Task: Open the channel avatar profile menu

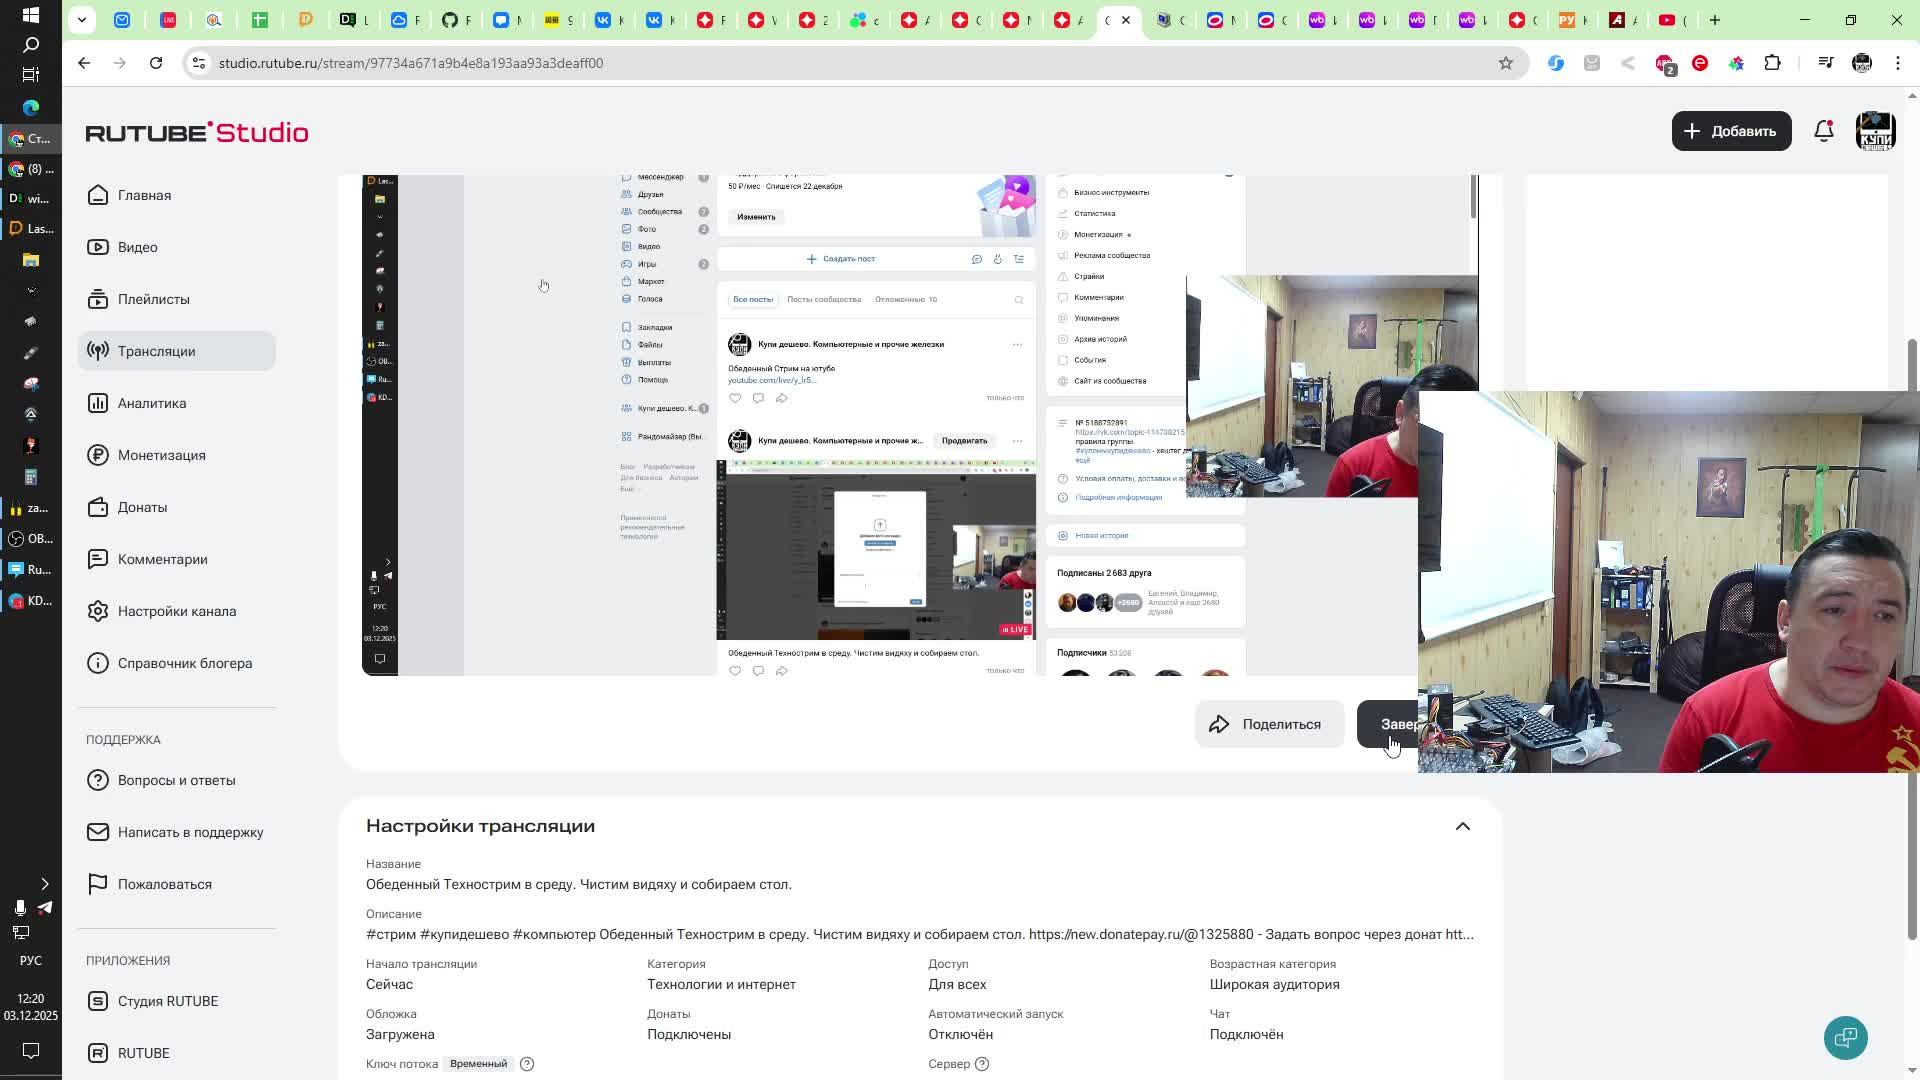Action: pos(1875,131)
